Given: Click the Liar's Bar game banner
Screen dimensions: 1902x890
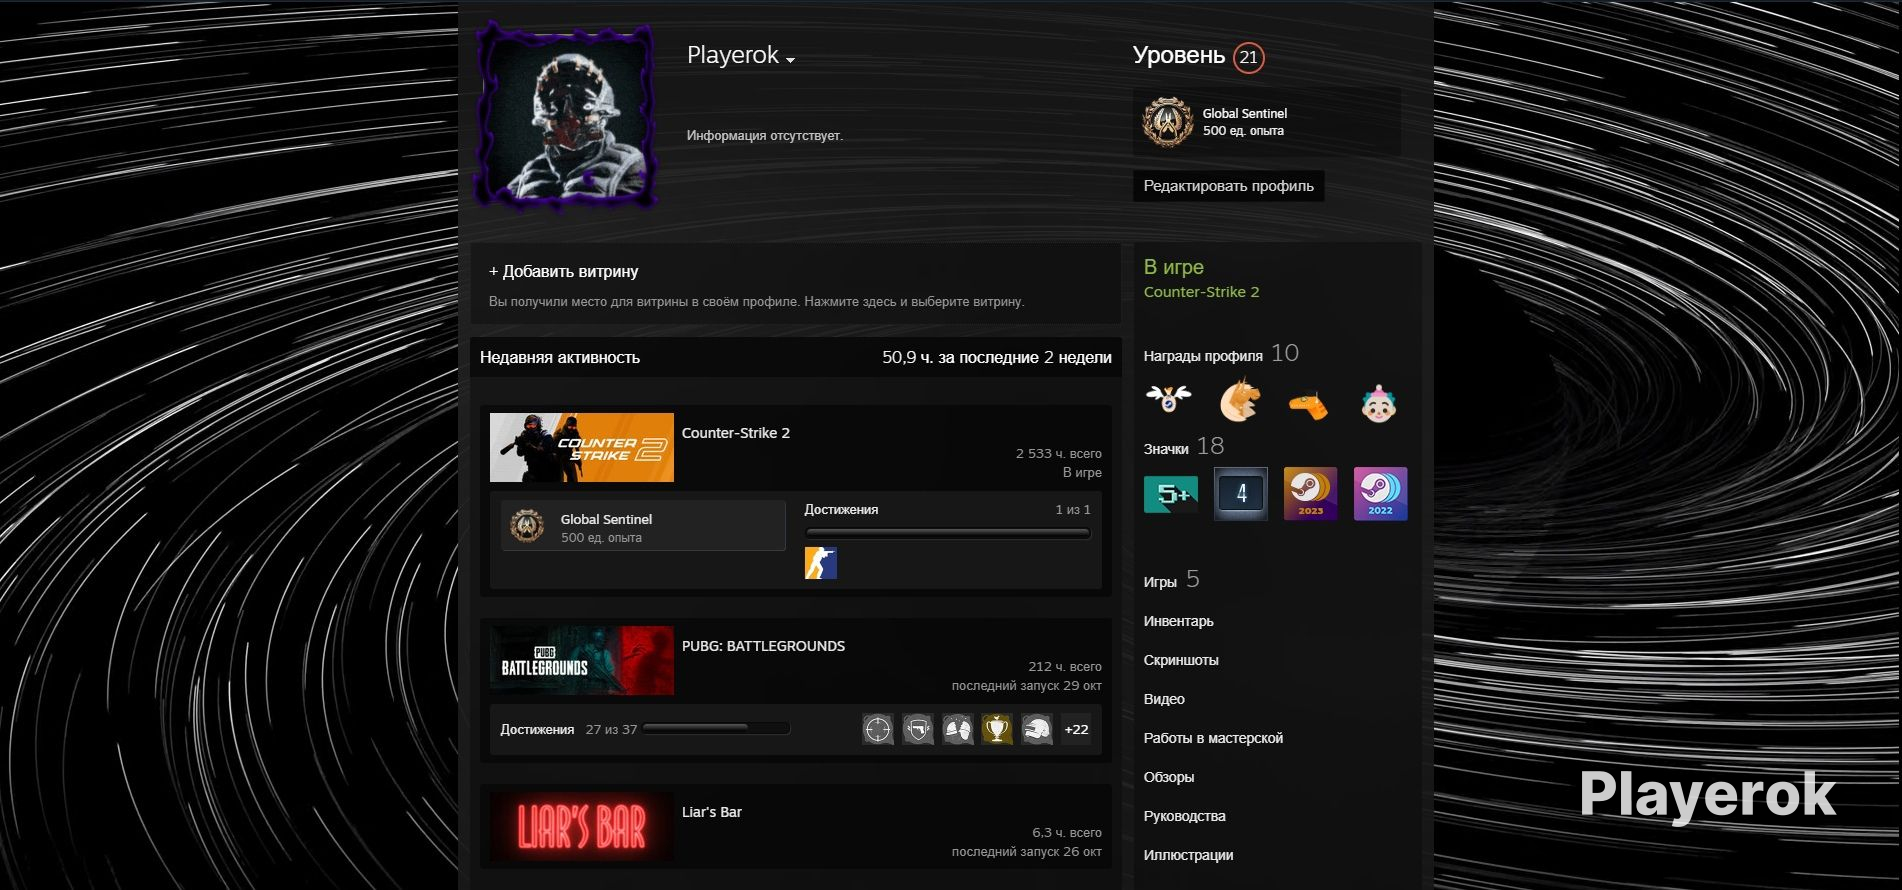Looking at the screenshot, I should click(582, 826).
